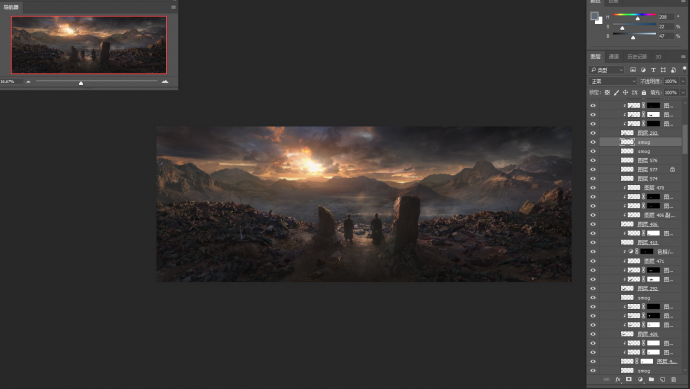The height and width of the screenshot is (389, 690).
Task: Add a layer style with fx icon
Action: pos(618,379)
